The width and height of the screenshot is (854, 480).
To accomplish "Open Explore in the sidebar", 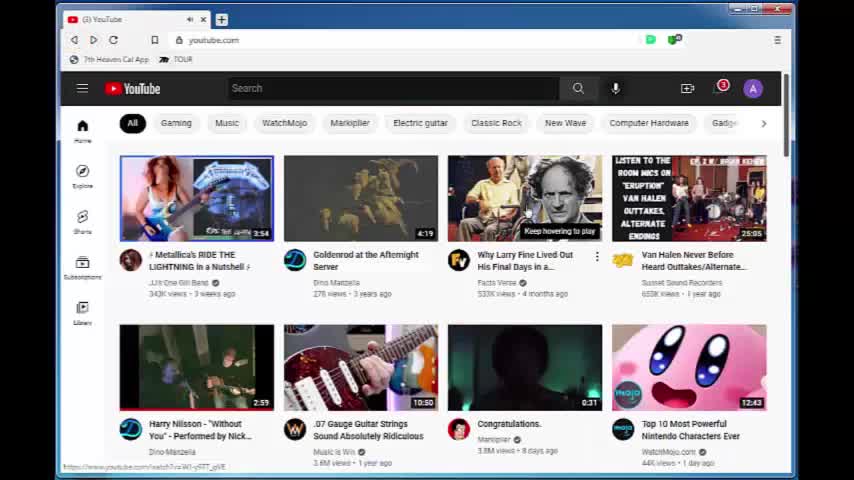I will coord(83,177).
